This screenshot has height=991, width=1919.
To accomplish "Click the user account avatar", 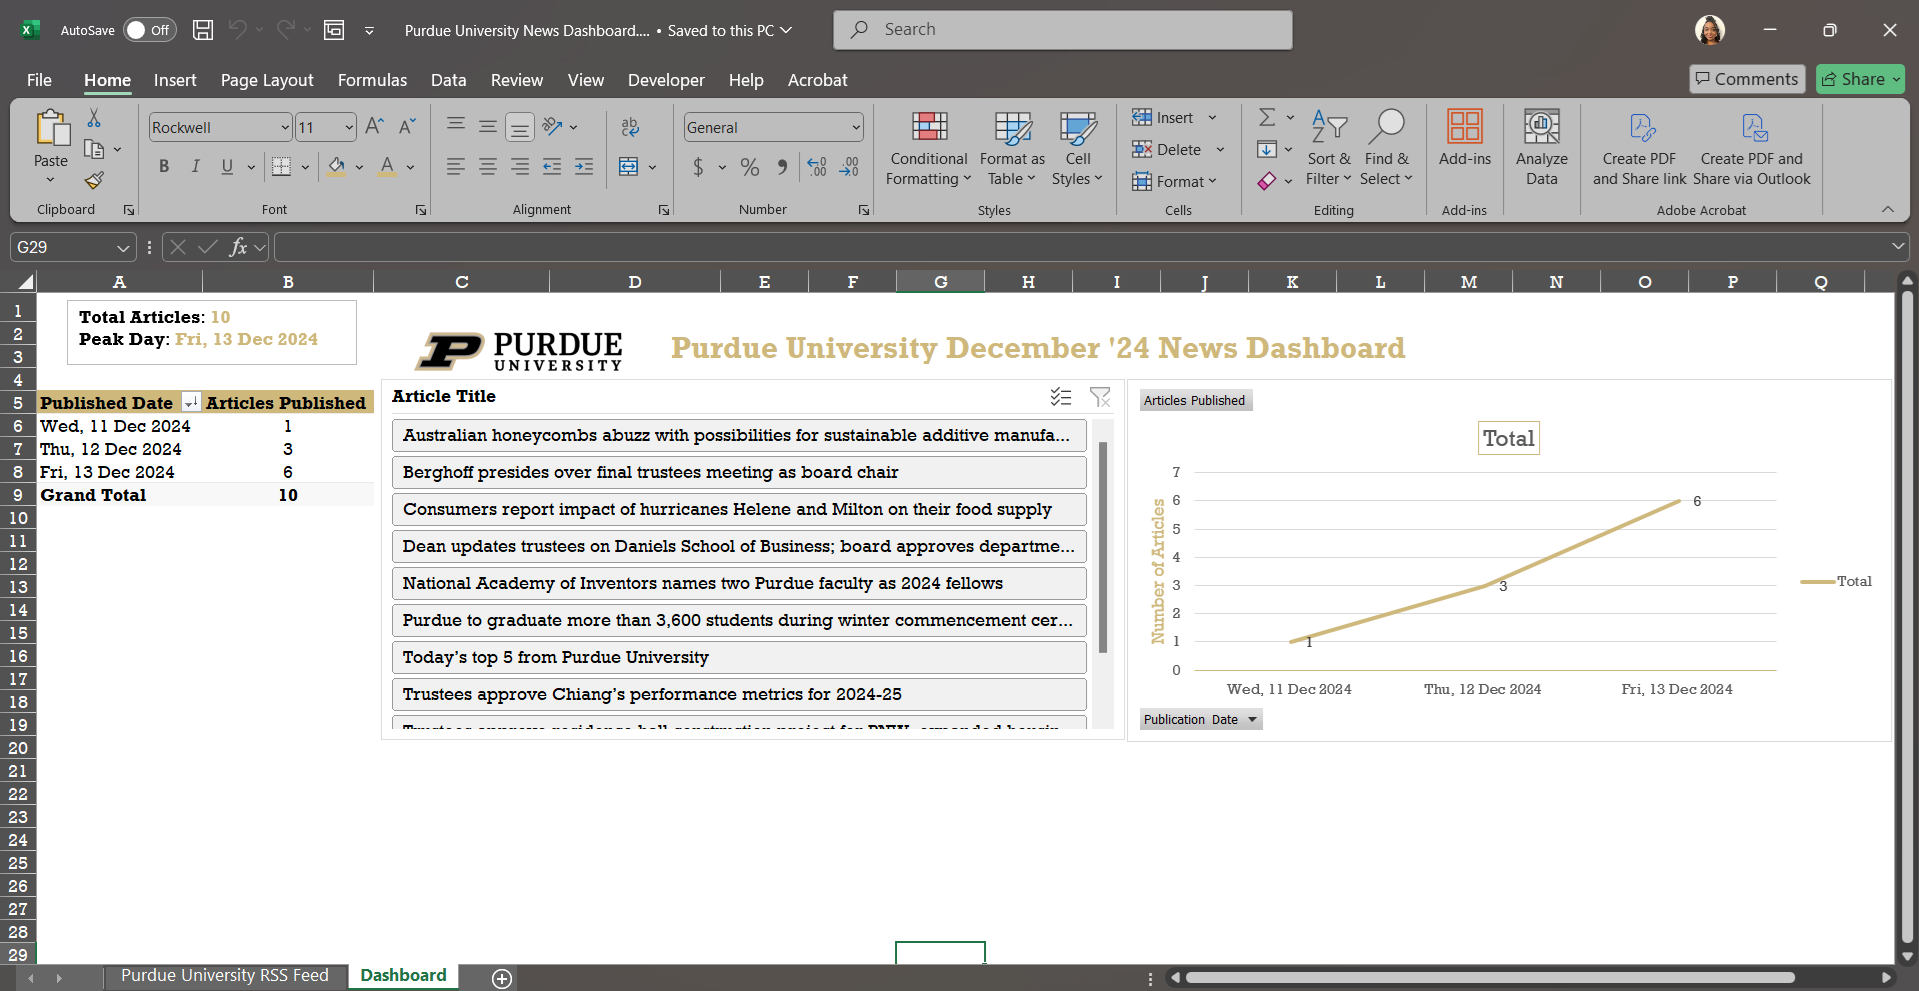I will (1710, 30).
